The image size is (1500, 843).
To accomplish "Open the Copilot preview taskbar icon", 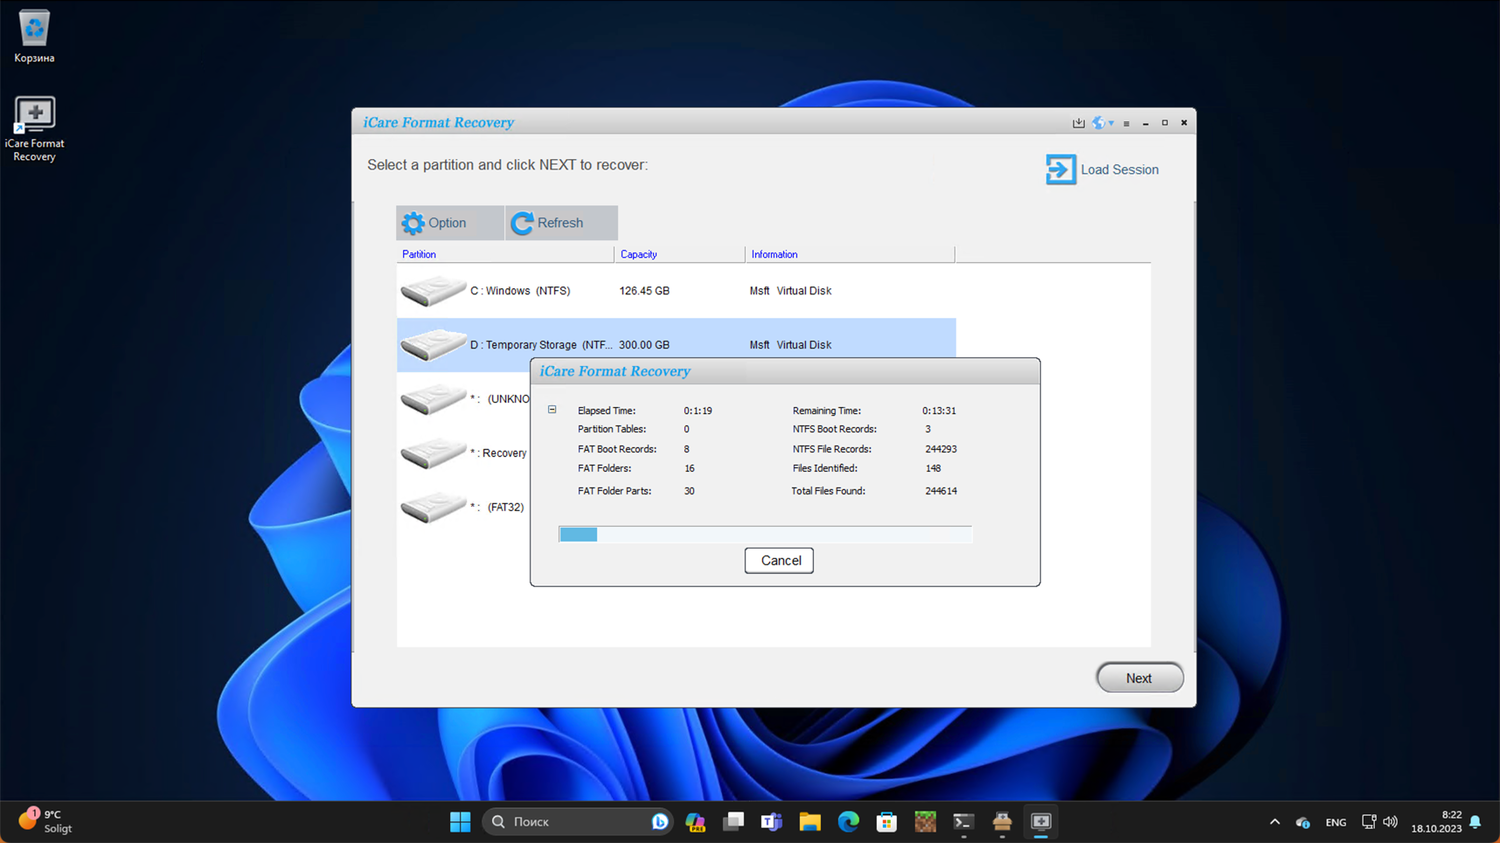I will coord(695,822).
